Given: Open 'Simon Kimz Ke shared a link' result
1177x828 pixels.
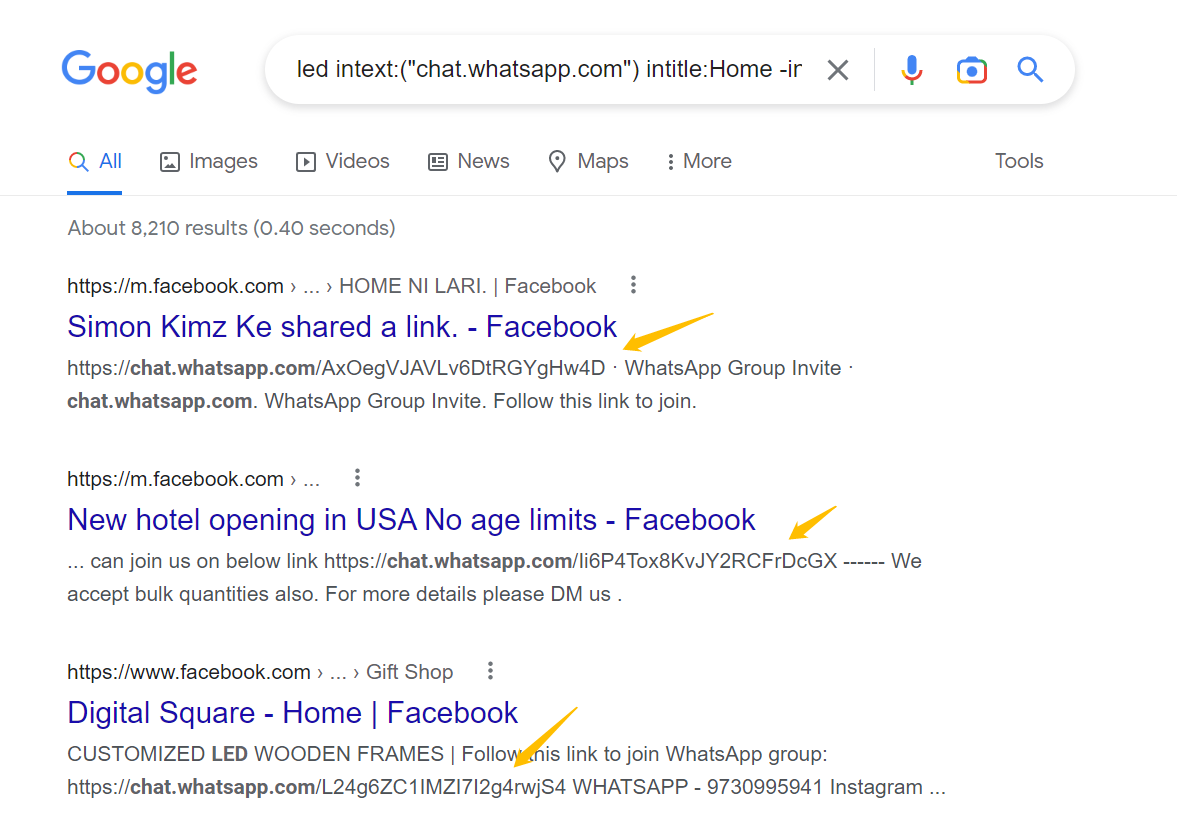Looking at the screenshot, I should (x=342, y=327).
